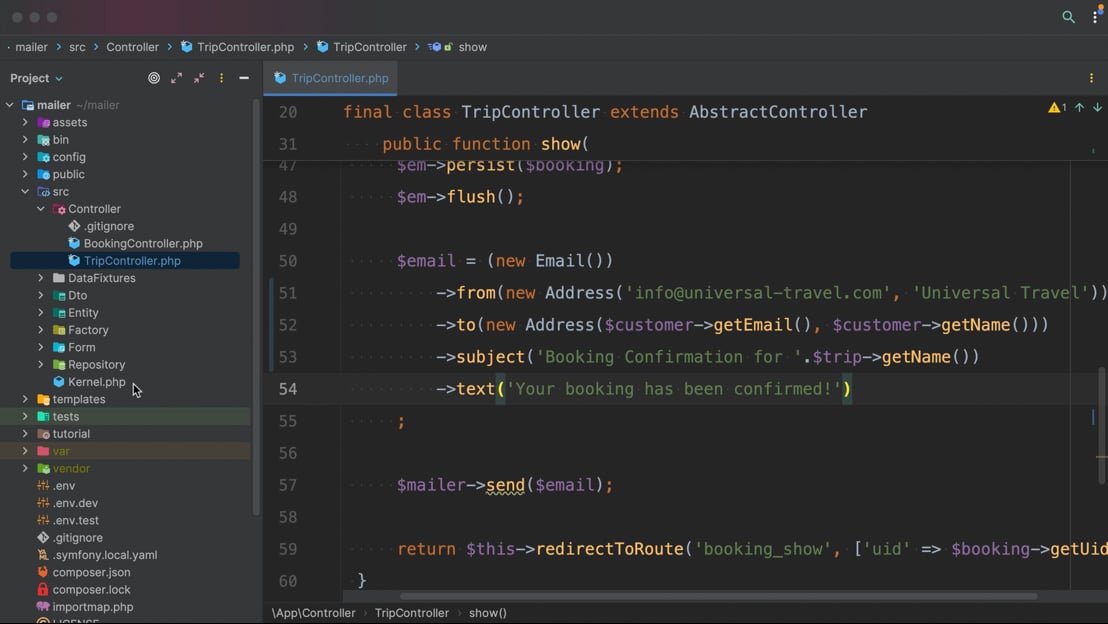Expand the Entity folder
The height and width of the screenshot is (624, 1108).
click(x=40, y=312)
